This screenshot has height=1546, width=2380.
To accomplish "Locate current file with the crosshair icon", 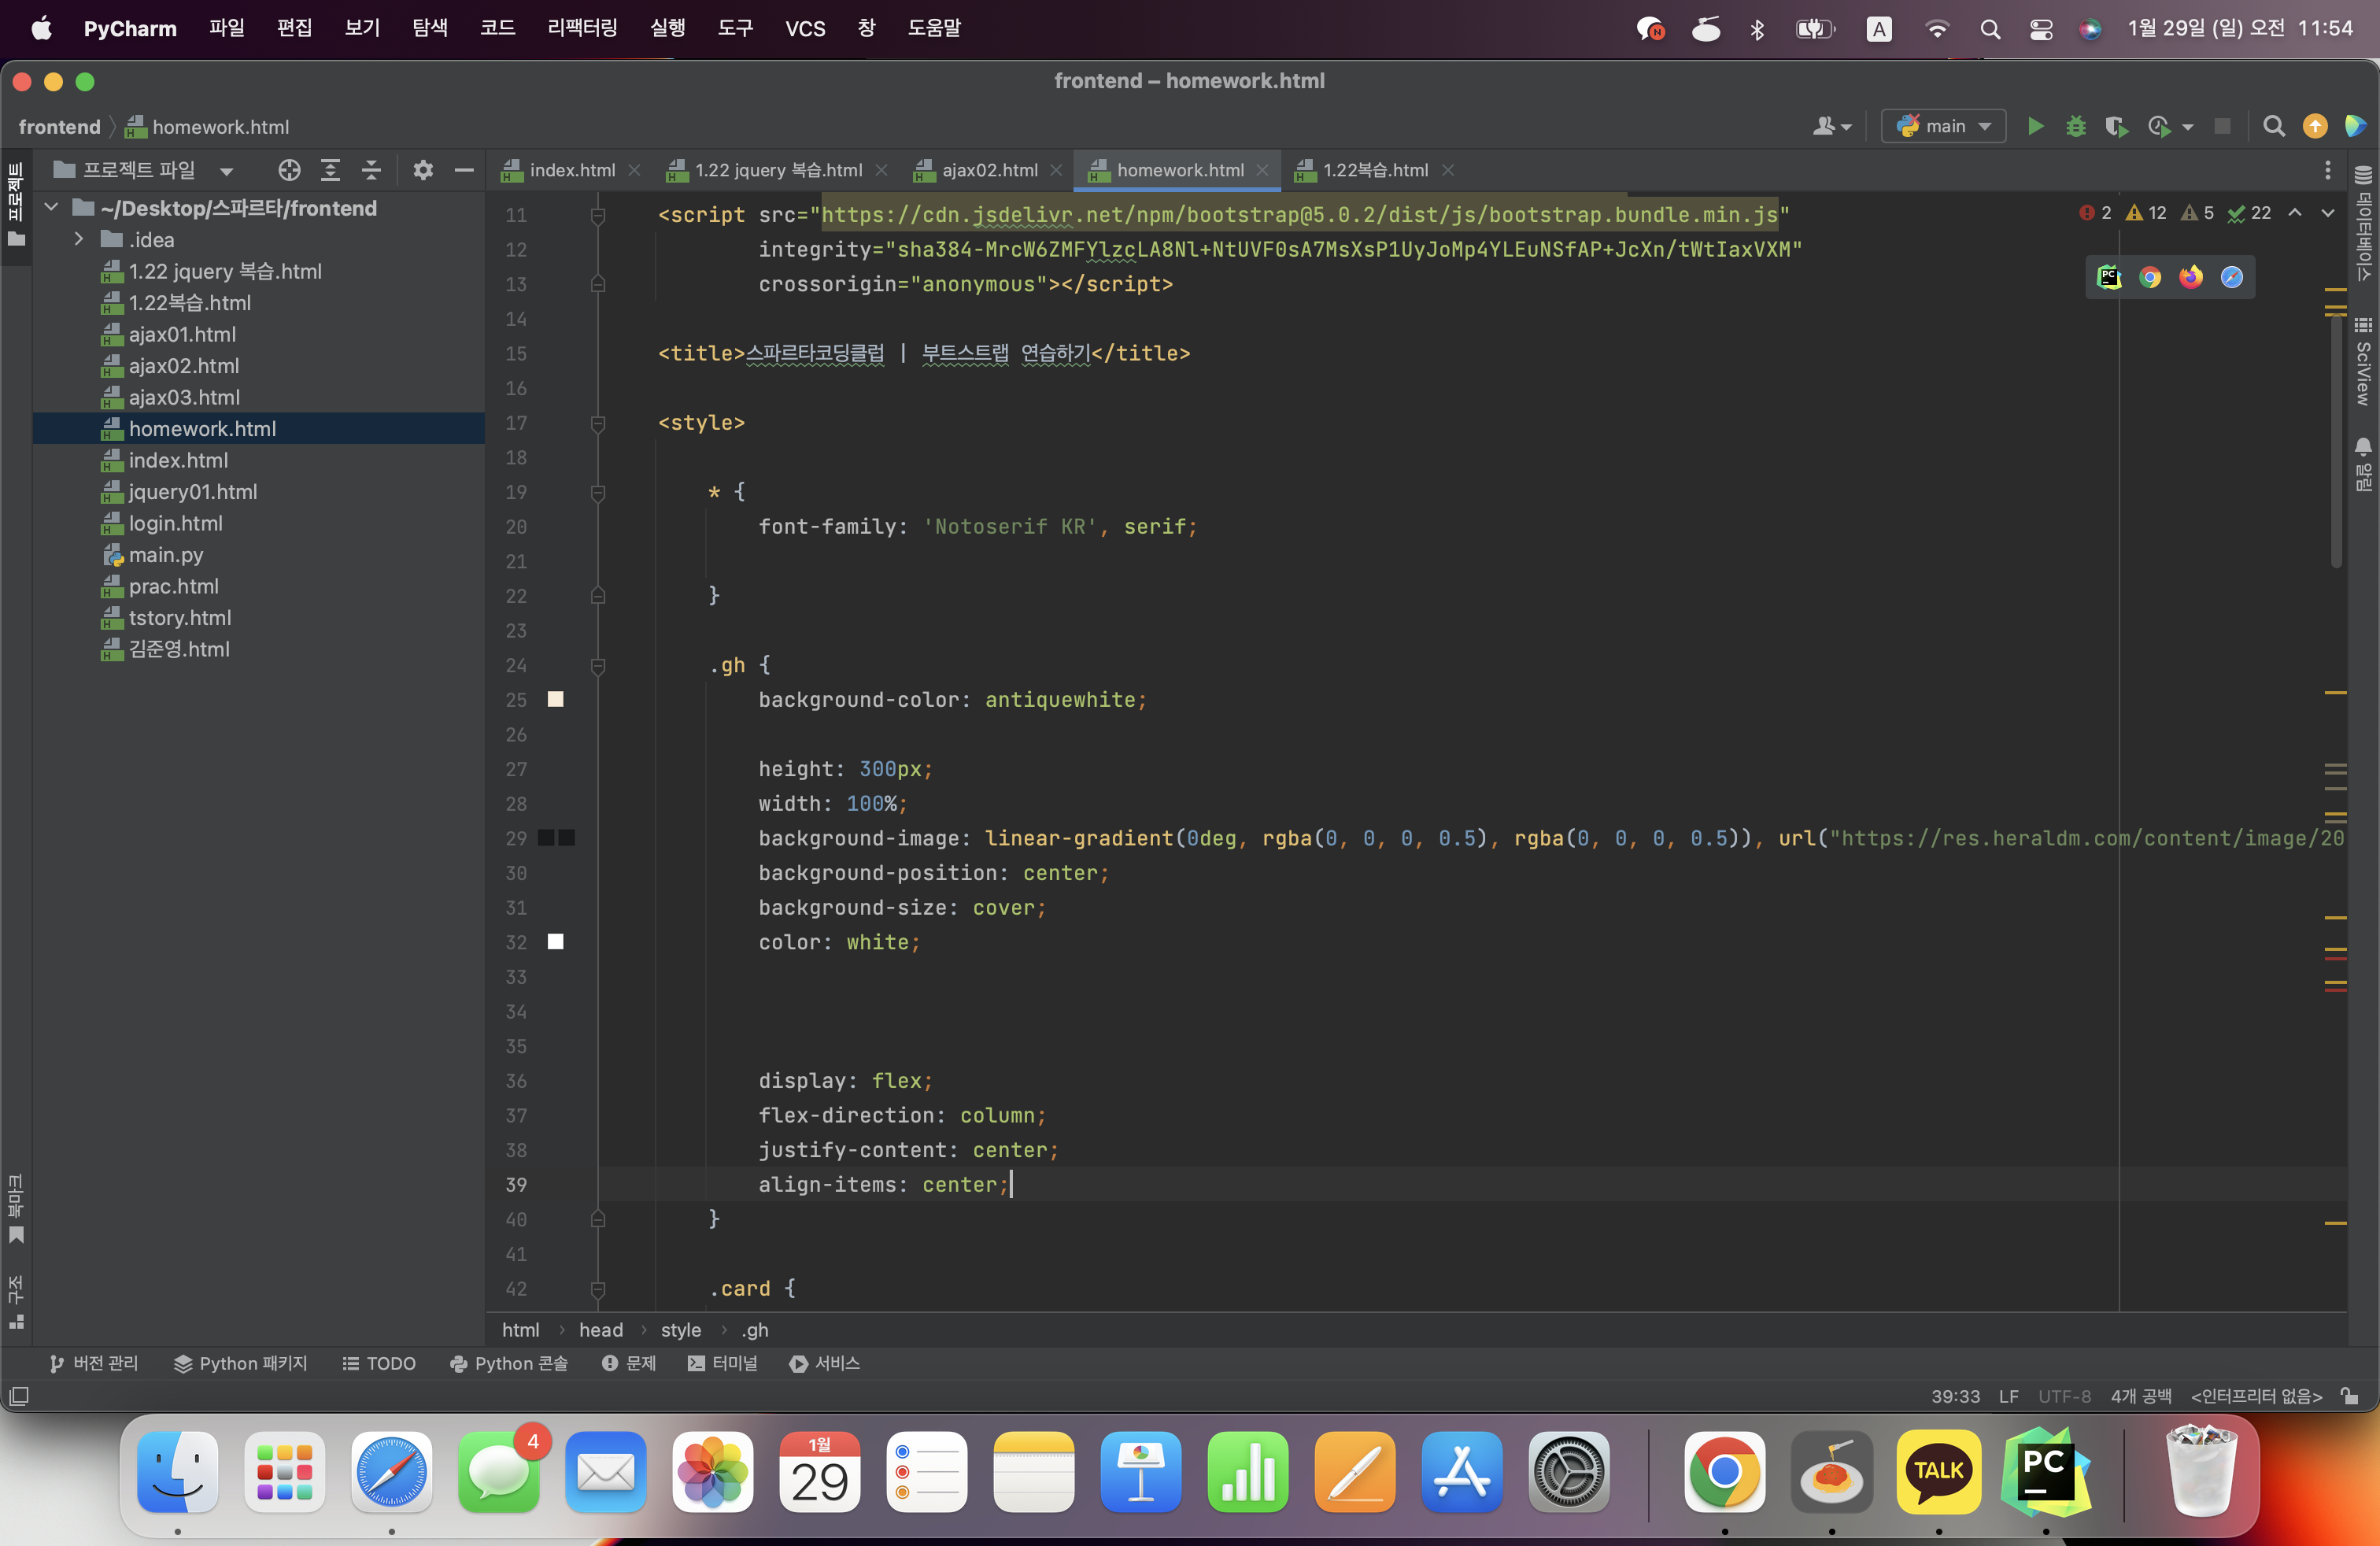I will [x=289, y=170].
